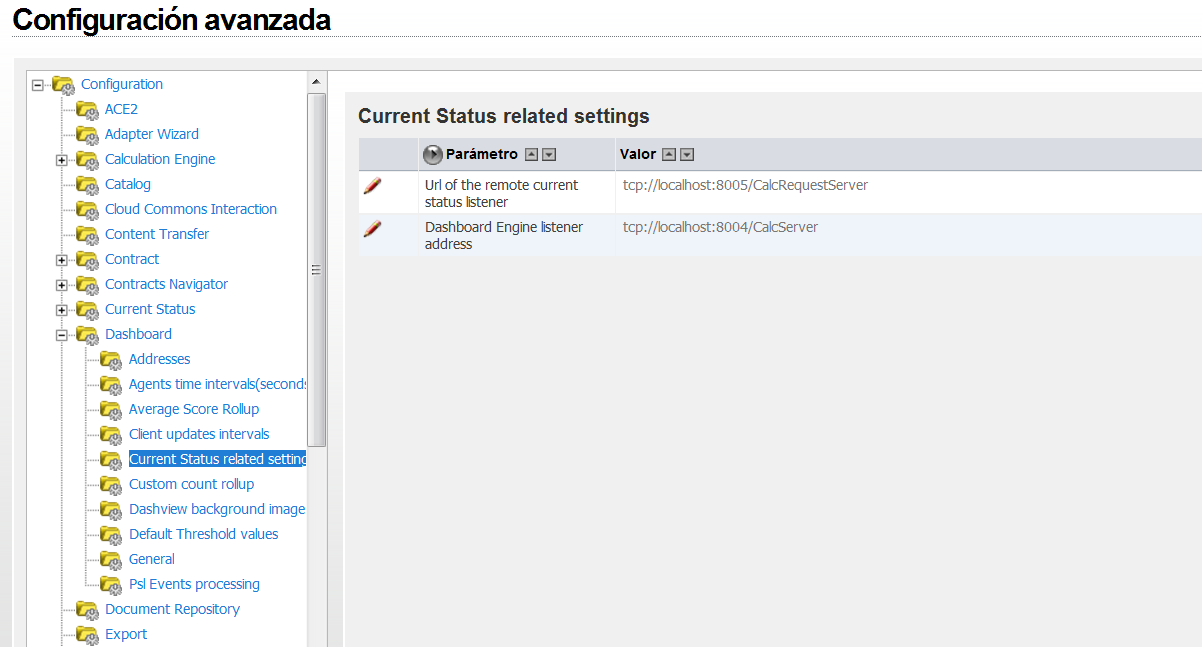The height and width of the screenshot is (647, 1202).
Task: Click the ACE2 folder icon
Action: pos(87,110)
